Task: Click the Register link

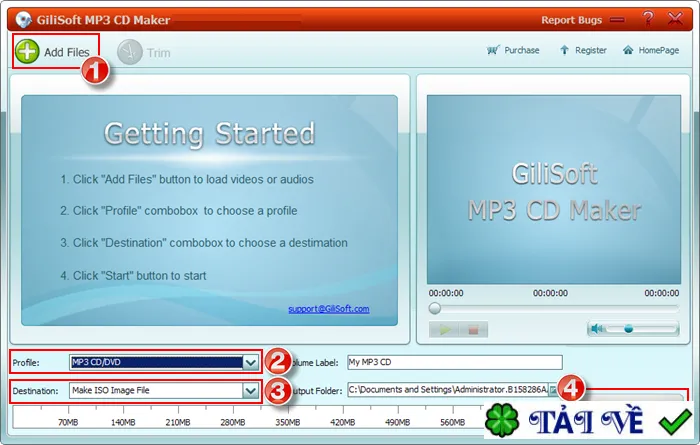Action: click(x=583, y=50)
